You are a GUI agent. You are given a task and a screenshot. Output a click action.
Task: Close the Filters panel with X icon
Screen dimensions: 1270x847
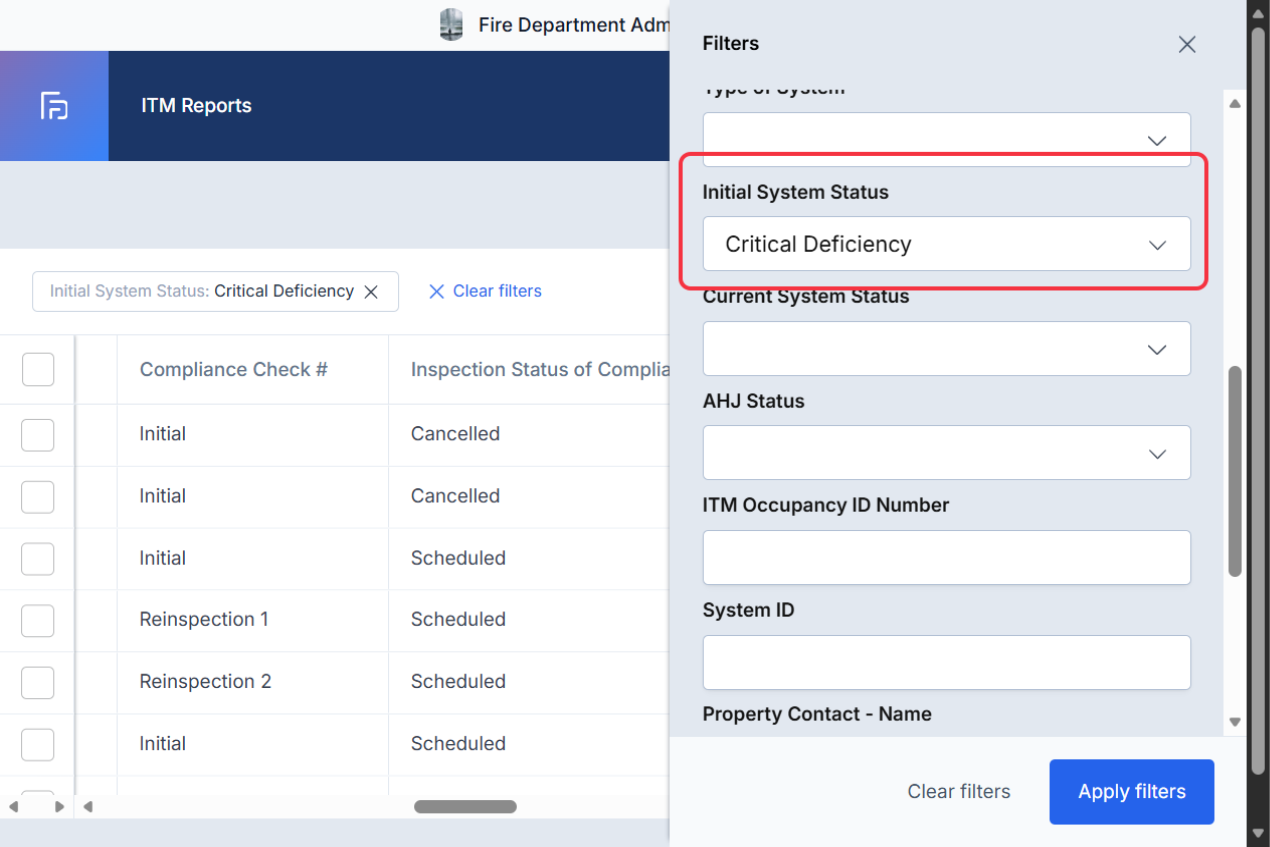click(1187, 44)
